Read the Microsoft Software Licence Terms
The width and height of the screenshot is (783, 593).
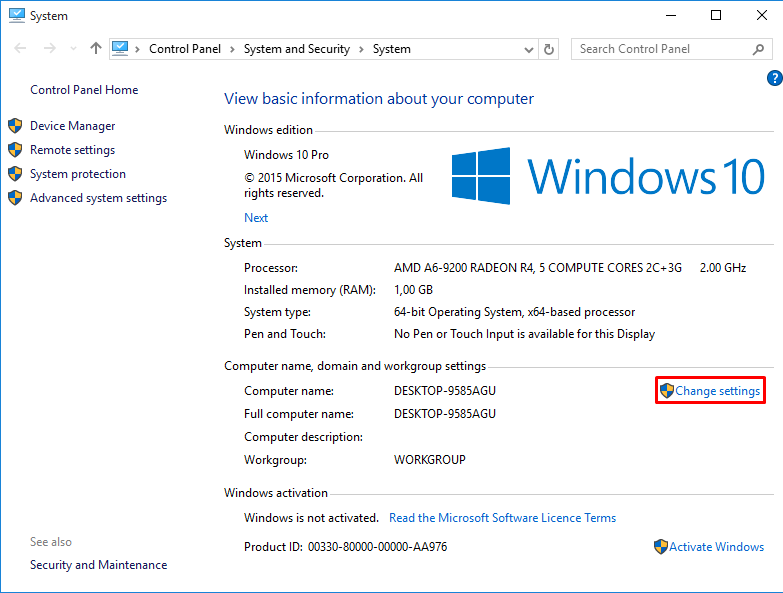502,518
